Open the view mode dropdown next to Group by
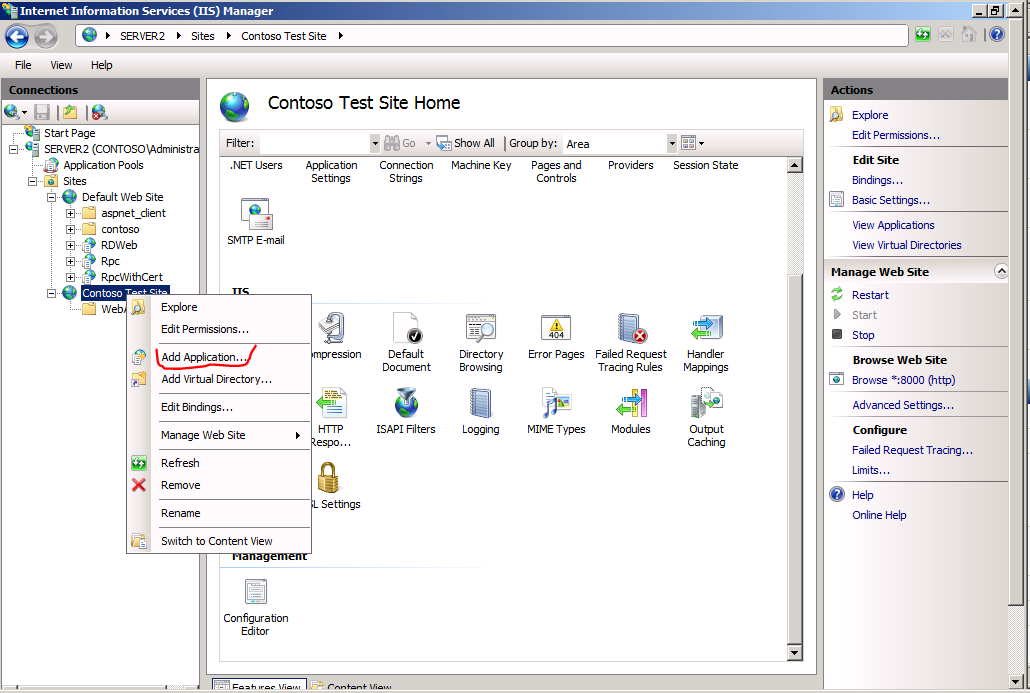The width and height of the screenshot is (1030, 693). pyautogui.click(x=692, y=143)
